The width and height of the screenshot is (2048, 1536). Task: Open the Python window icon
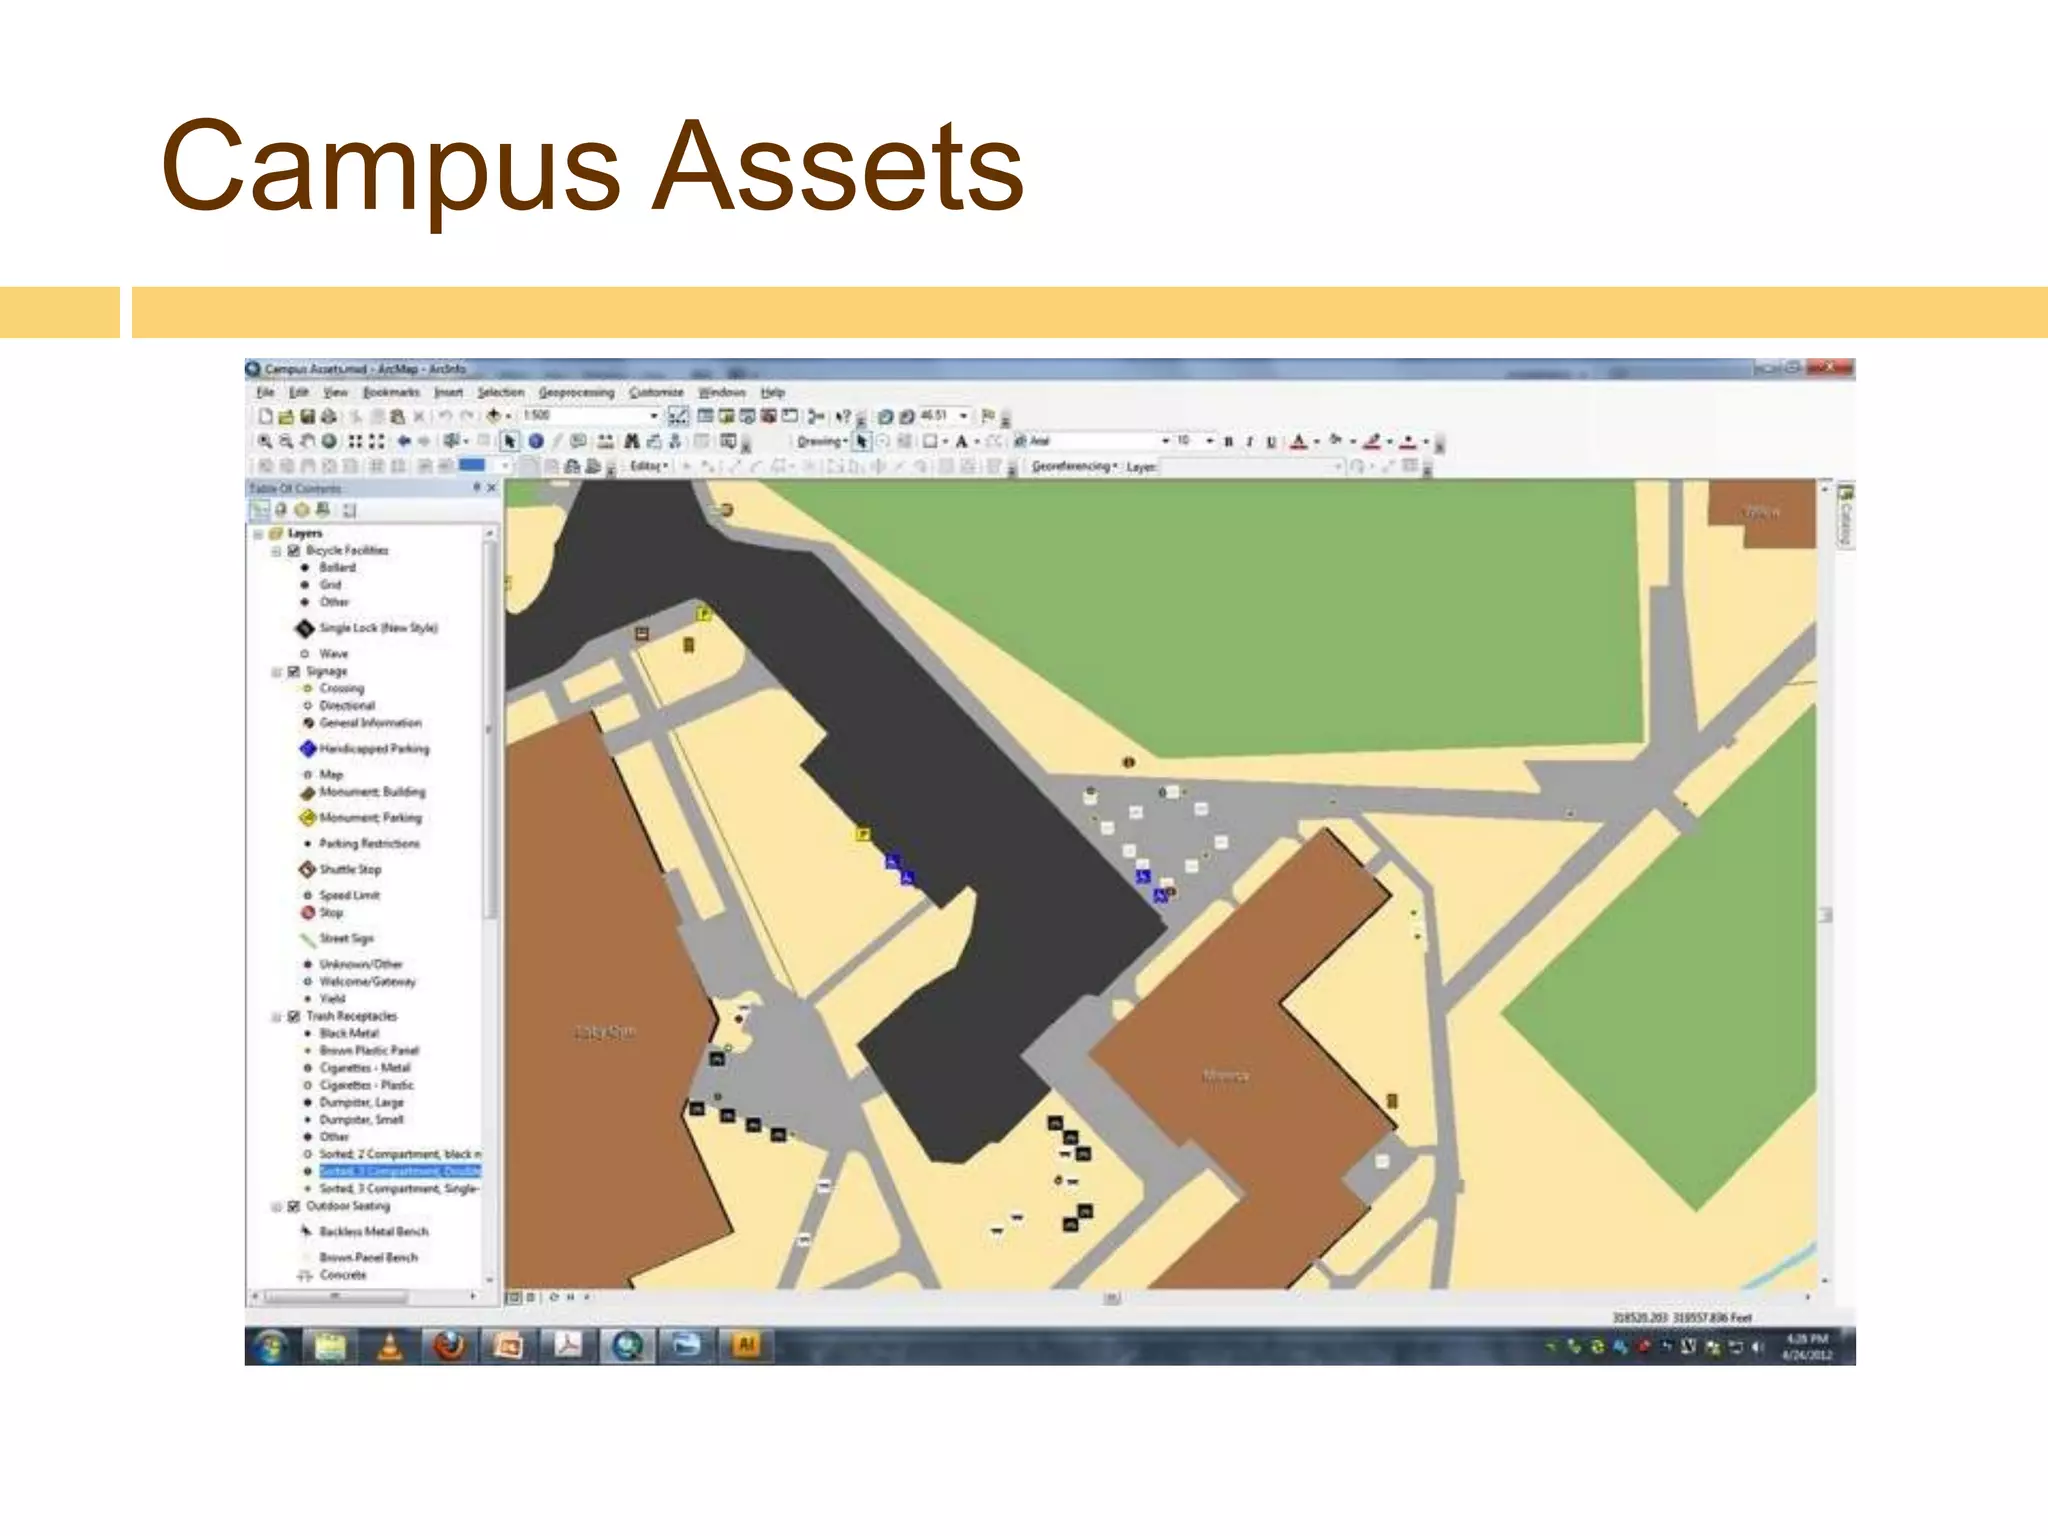pyautogui.click(x=790, y=416)
